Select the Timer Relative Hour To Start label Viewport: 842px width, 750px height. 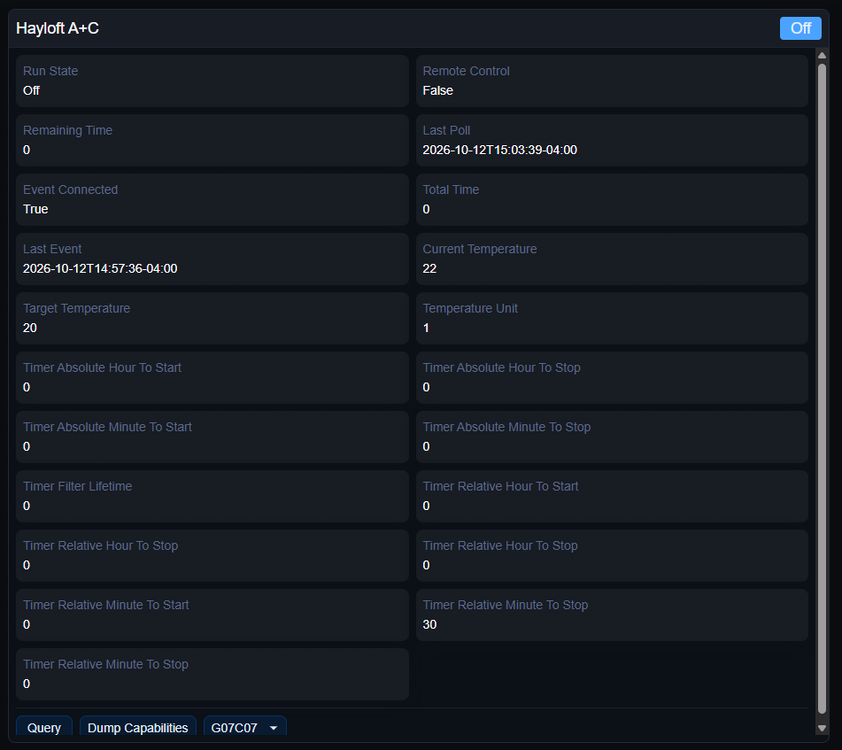pos(500,486)
